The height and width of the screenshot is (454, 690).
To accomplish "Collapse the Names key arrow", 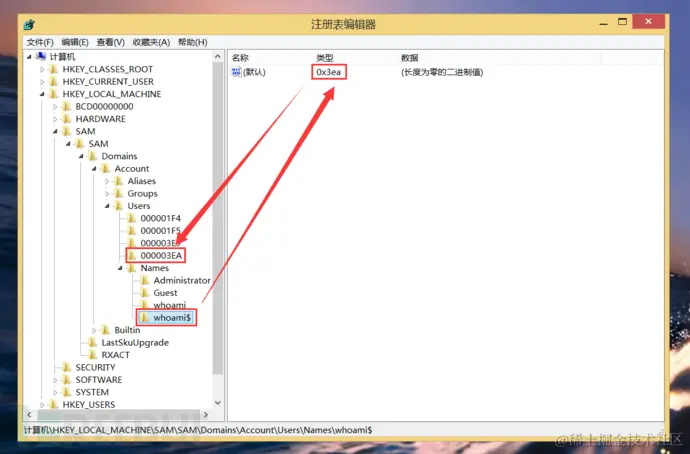I will click(120, 268).
